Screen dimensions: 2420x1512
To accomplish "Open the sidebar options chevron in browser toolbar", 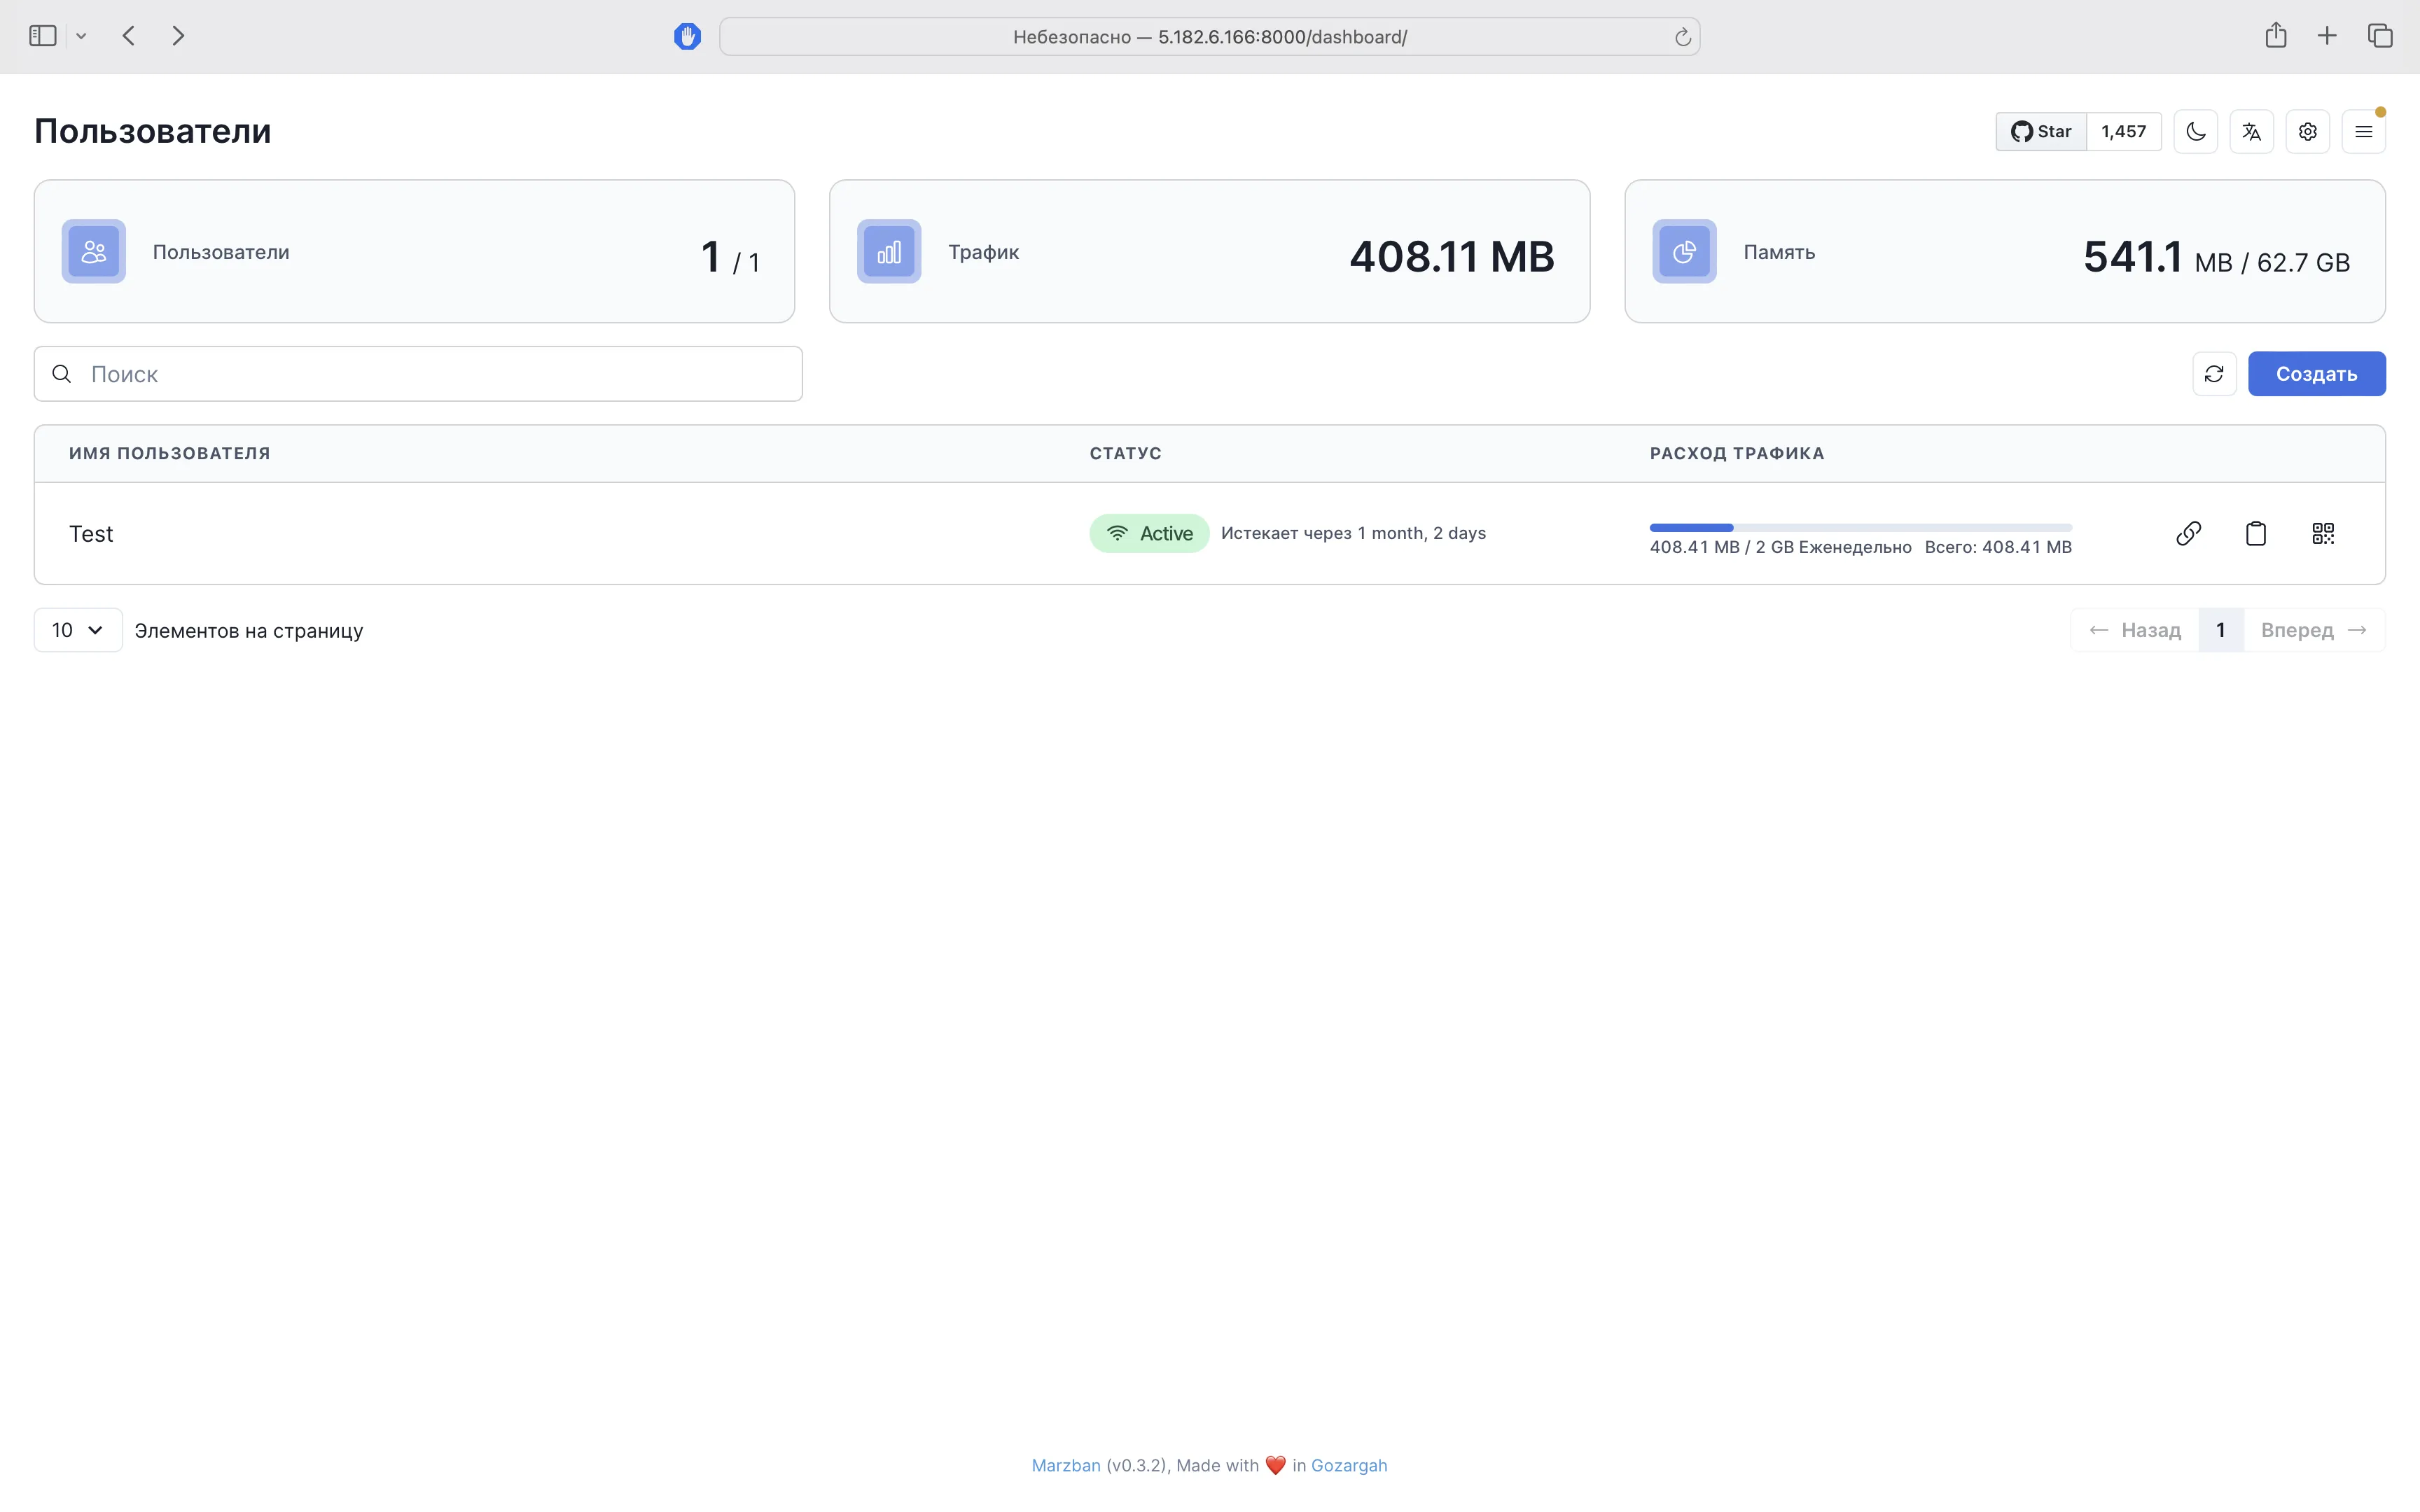I will click(81, 35).
